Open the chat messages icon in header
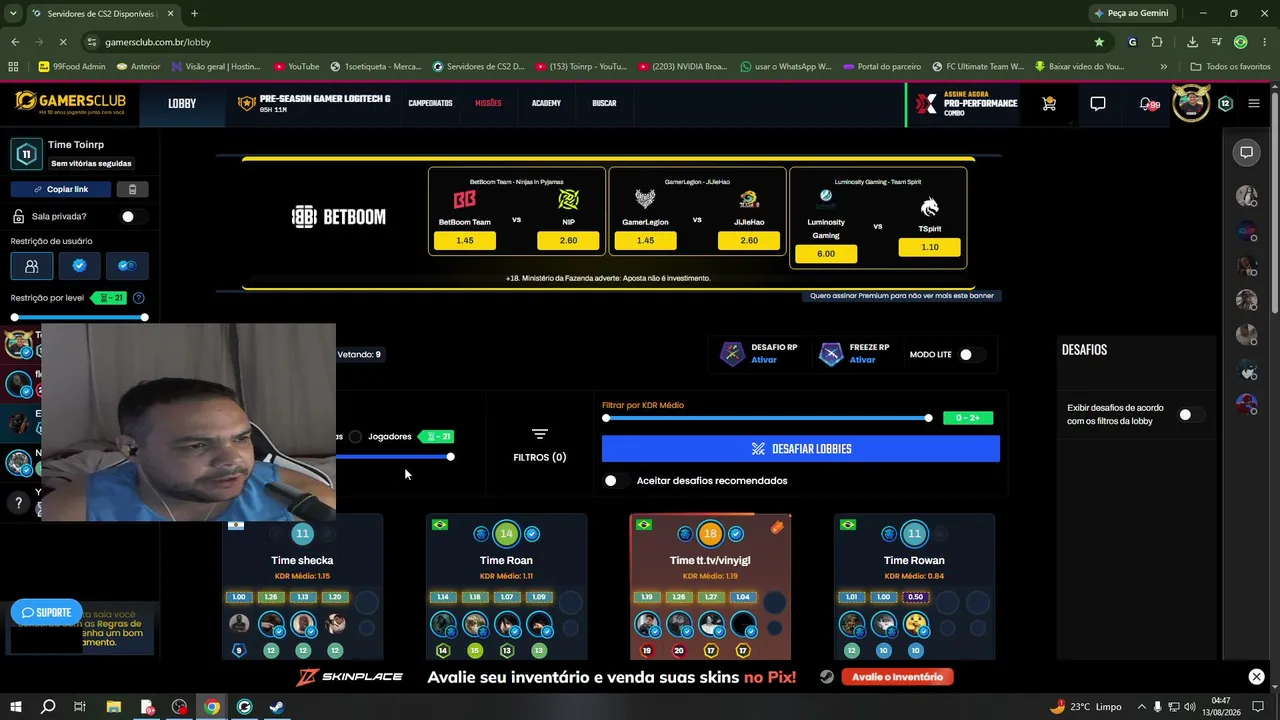 coord(1098,103)
